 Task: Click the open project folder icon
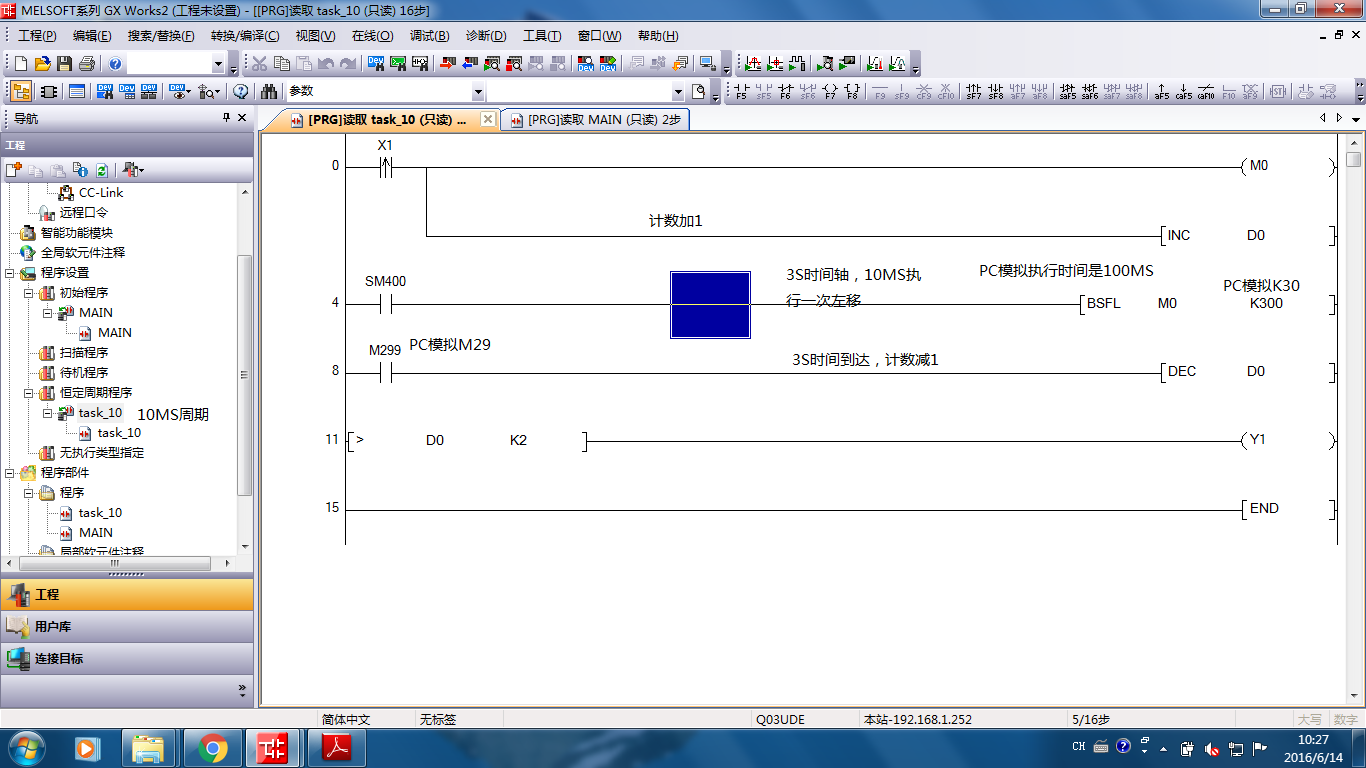point(42,64)
